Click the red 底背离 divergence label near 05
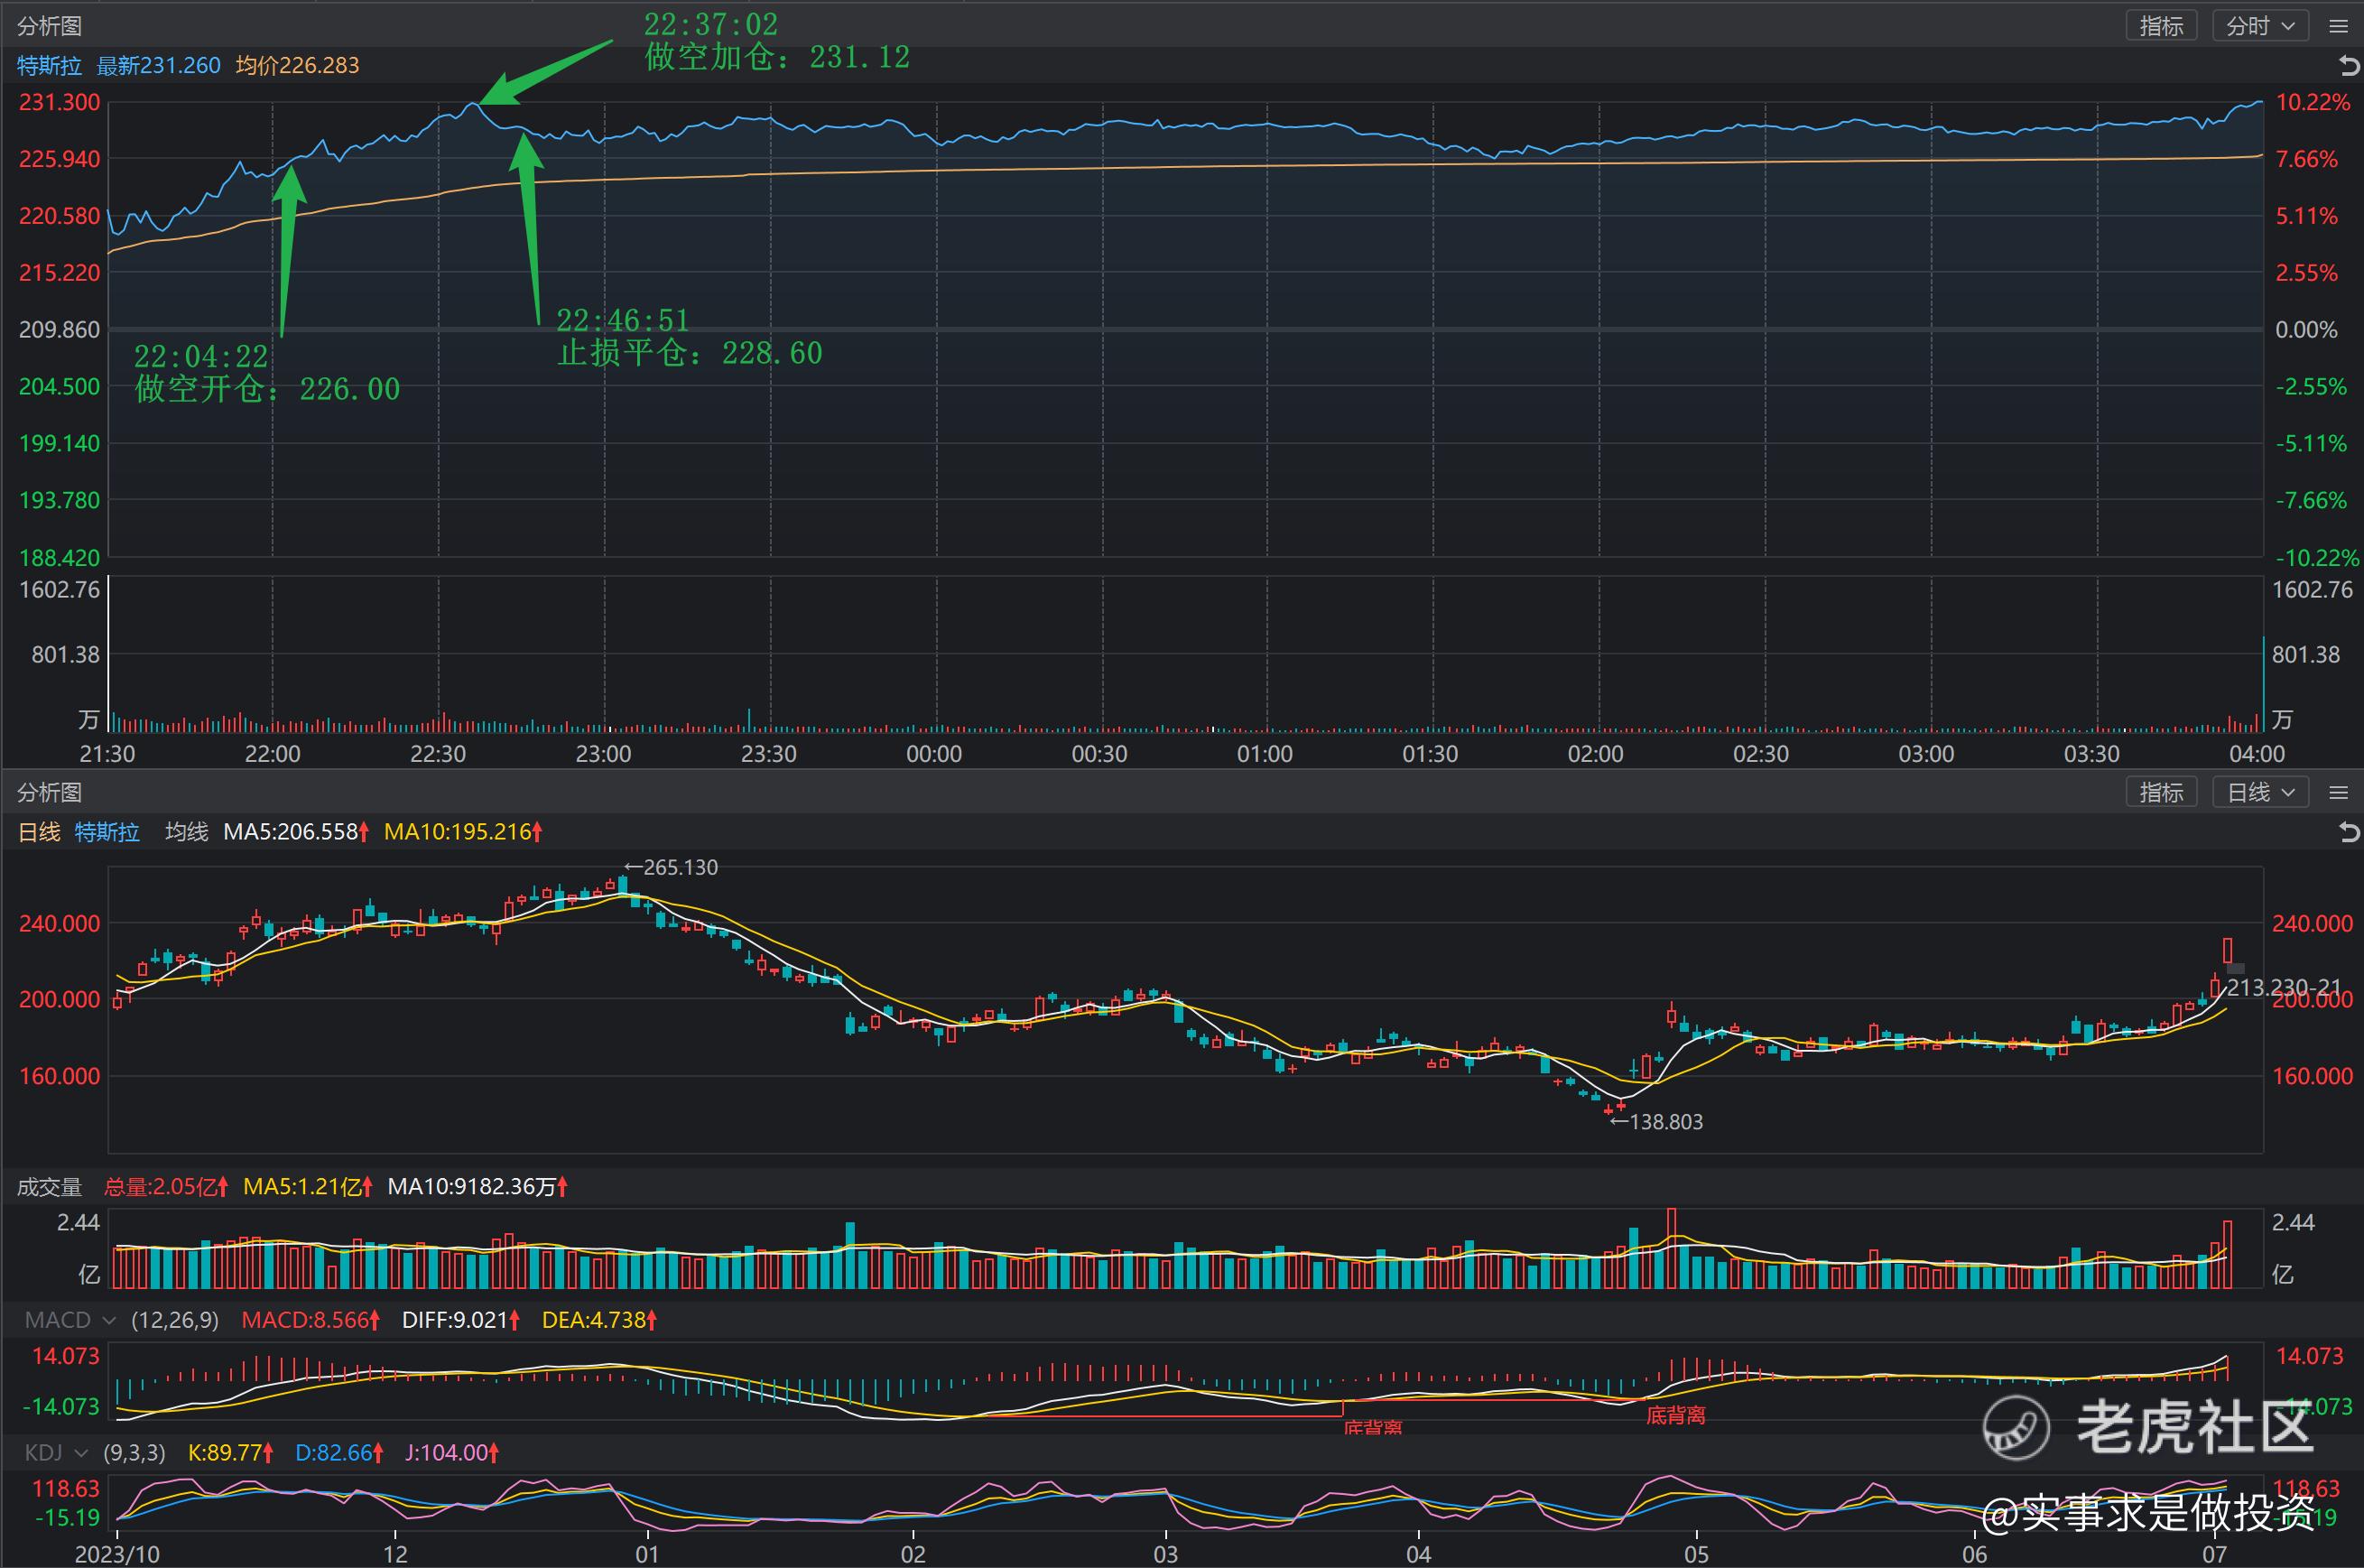Screen dimensions: 2364x1568 (1676, 1415)
